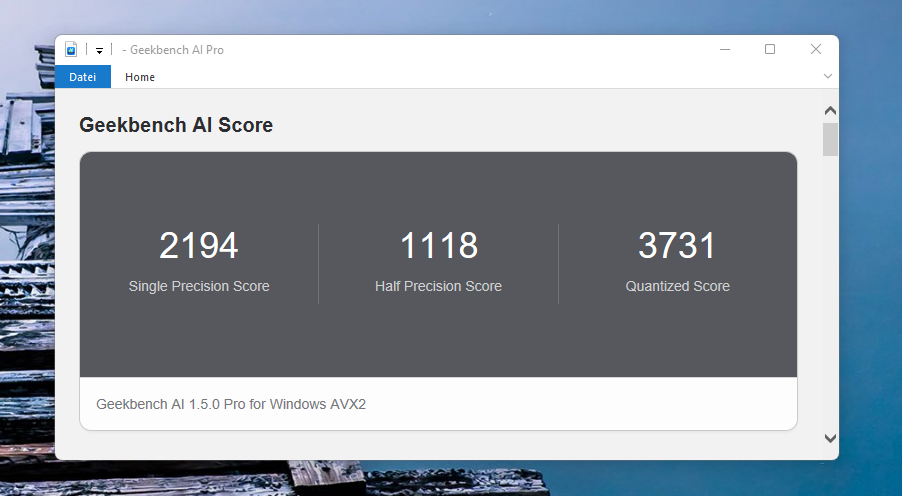Viewport: 902px width, 496px height.
Task: Click the scrollbar down arrow
Action: click(x=830, y=438)
